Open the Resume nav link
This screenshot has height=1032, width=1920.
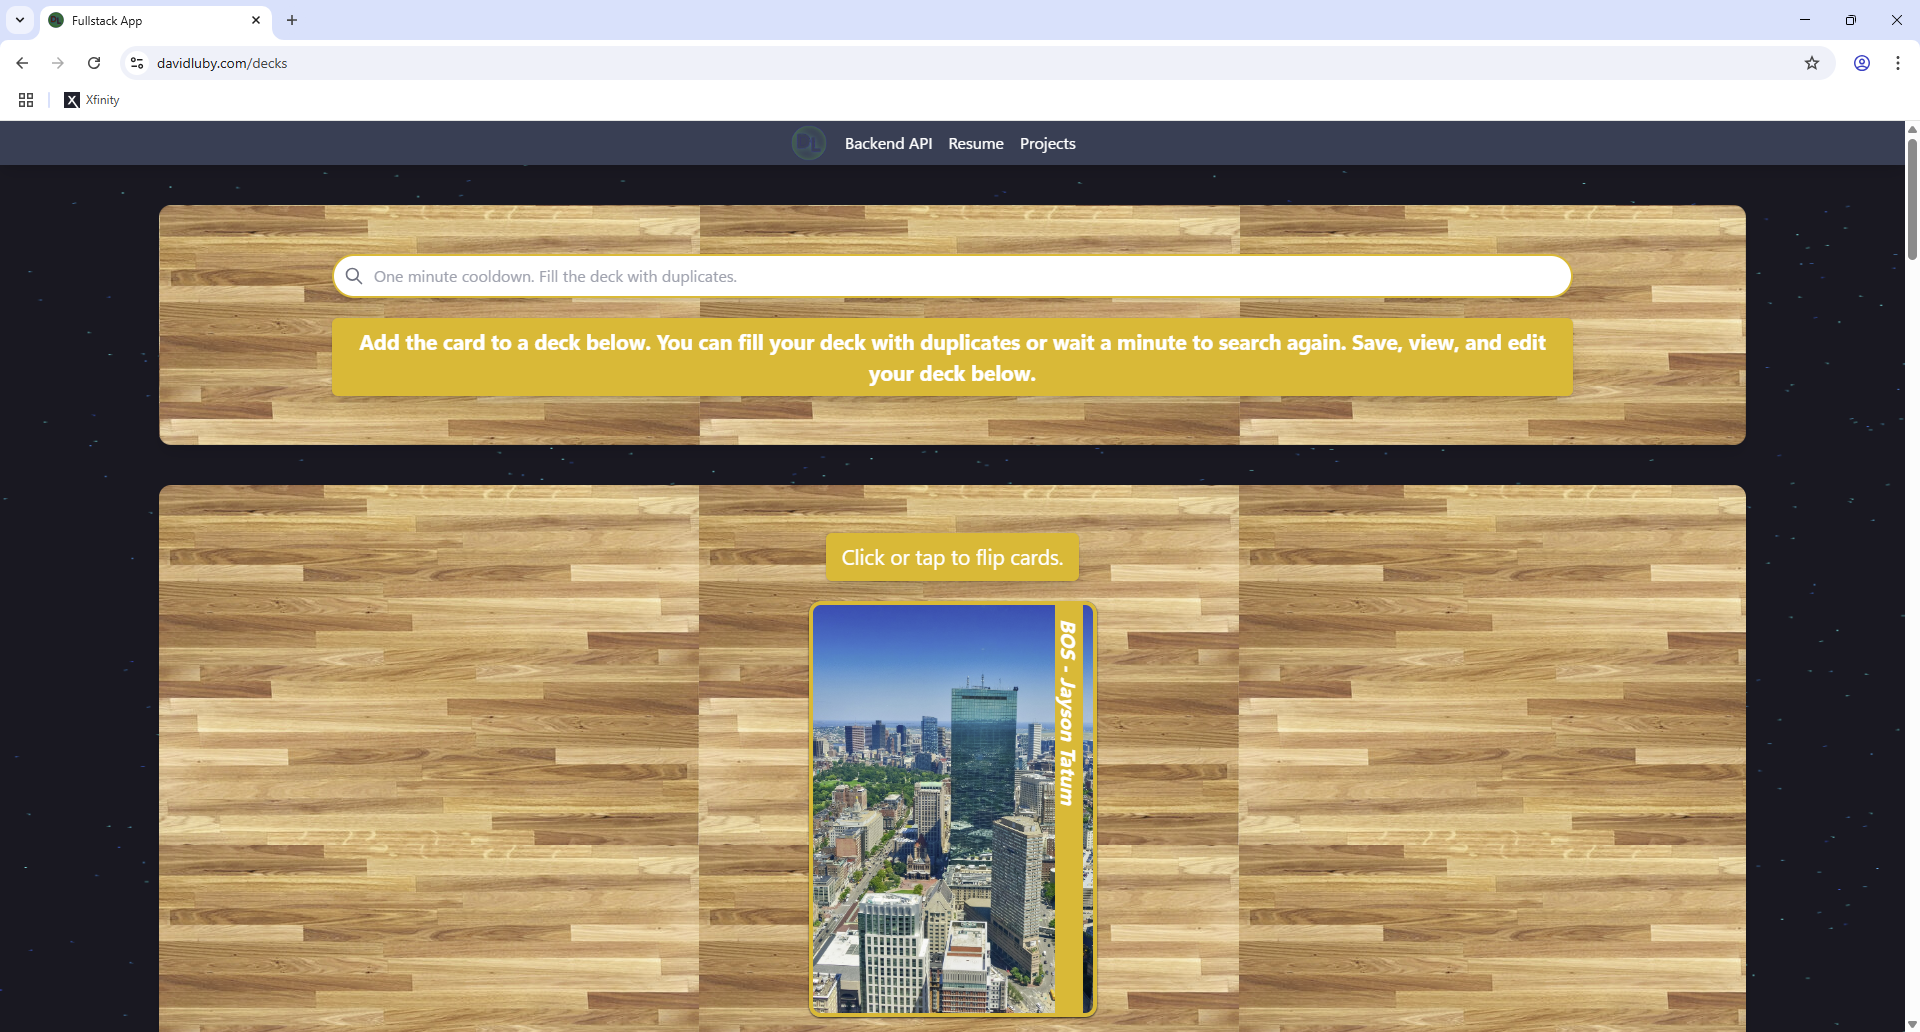pyautogui.click(x=975, y=144)
